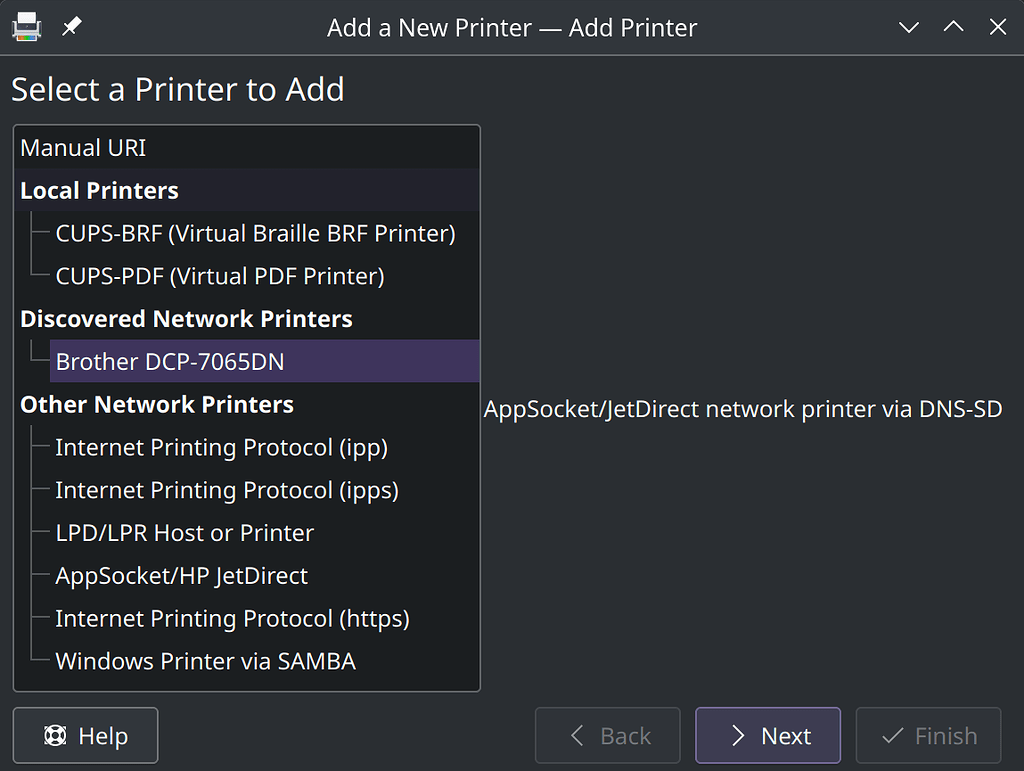Select Internet Printing Protocol (ipp)

(221, 447)
